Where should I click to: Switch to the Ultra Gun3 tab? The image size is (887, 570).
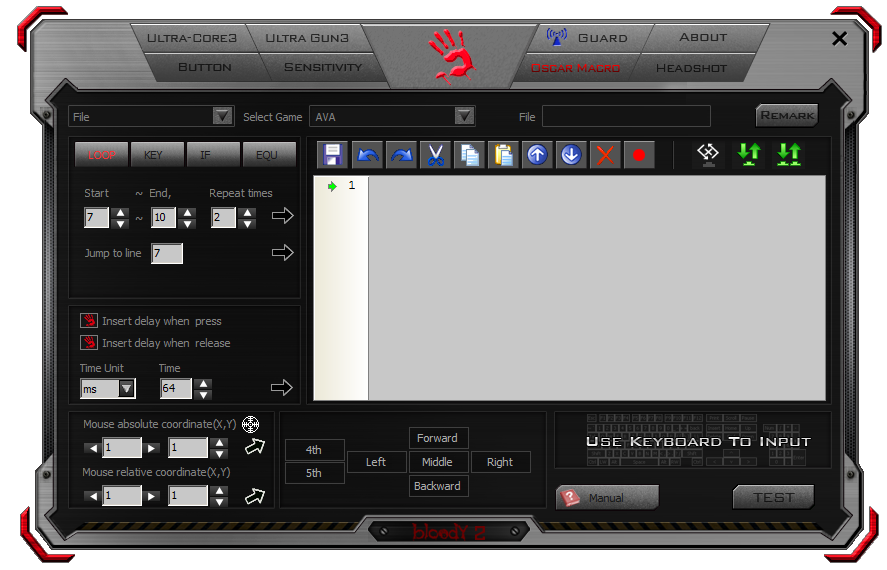point(307,38)
